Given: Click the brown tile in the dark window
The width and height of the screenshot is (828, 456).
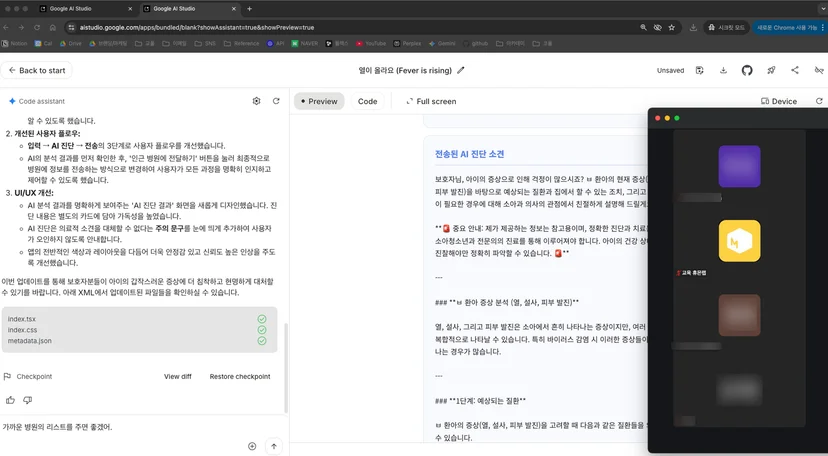Looking at the screenshot, I should tap(739, 315).
